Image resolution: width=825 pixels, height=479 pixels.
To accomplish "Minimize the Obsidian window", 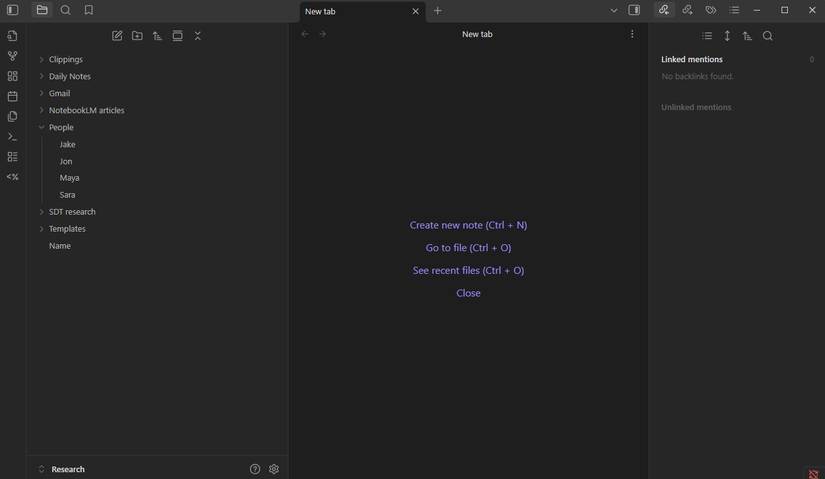I will pos(757,11).
